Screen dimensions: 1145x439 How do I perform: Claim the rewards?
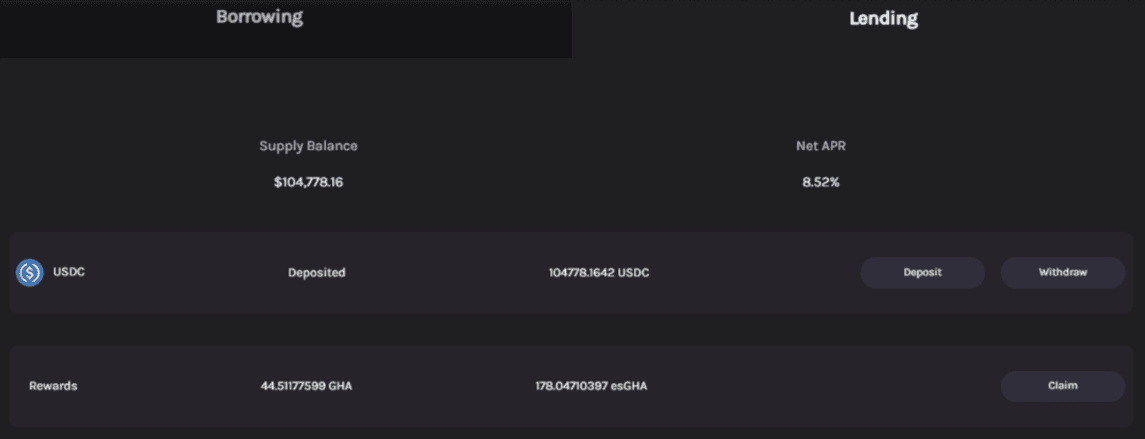pos(1062,386)
